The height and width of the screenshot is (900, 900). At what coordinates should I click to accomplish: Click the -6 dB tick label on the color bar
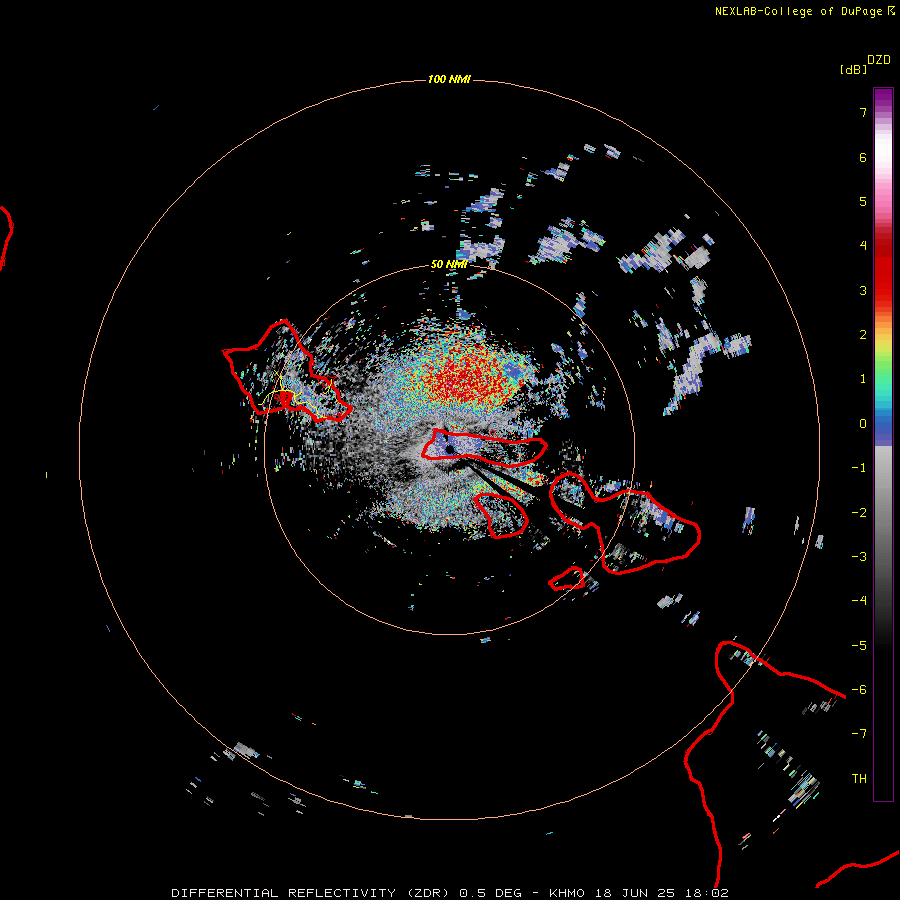(859, 690)
